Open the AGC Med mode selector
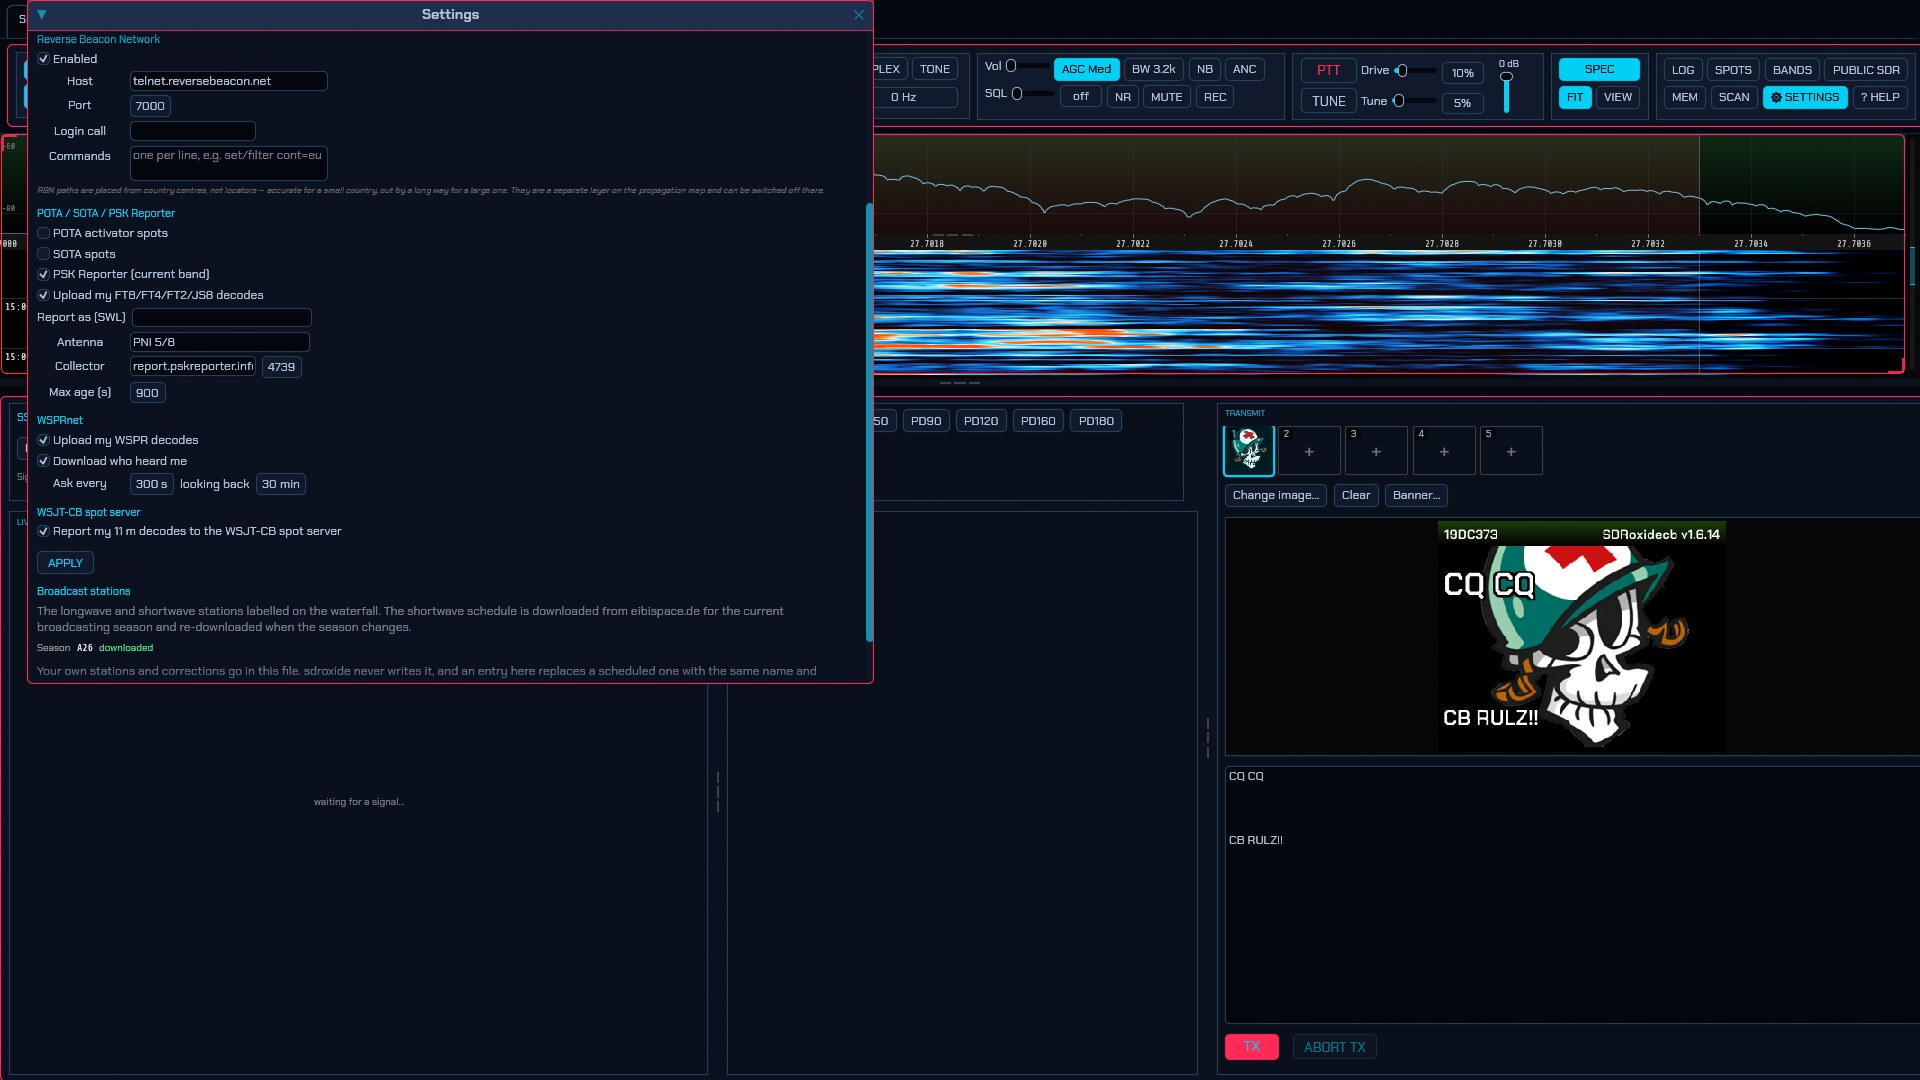The image size is (1920, 1080). (1086, 69)
